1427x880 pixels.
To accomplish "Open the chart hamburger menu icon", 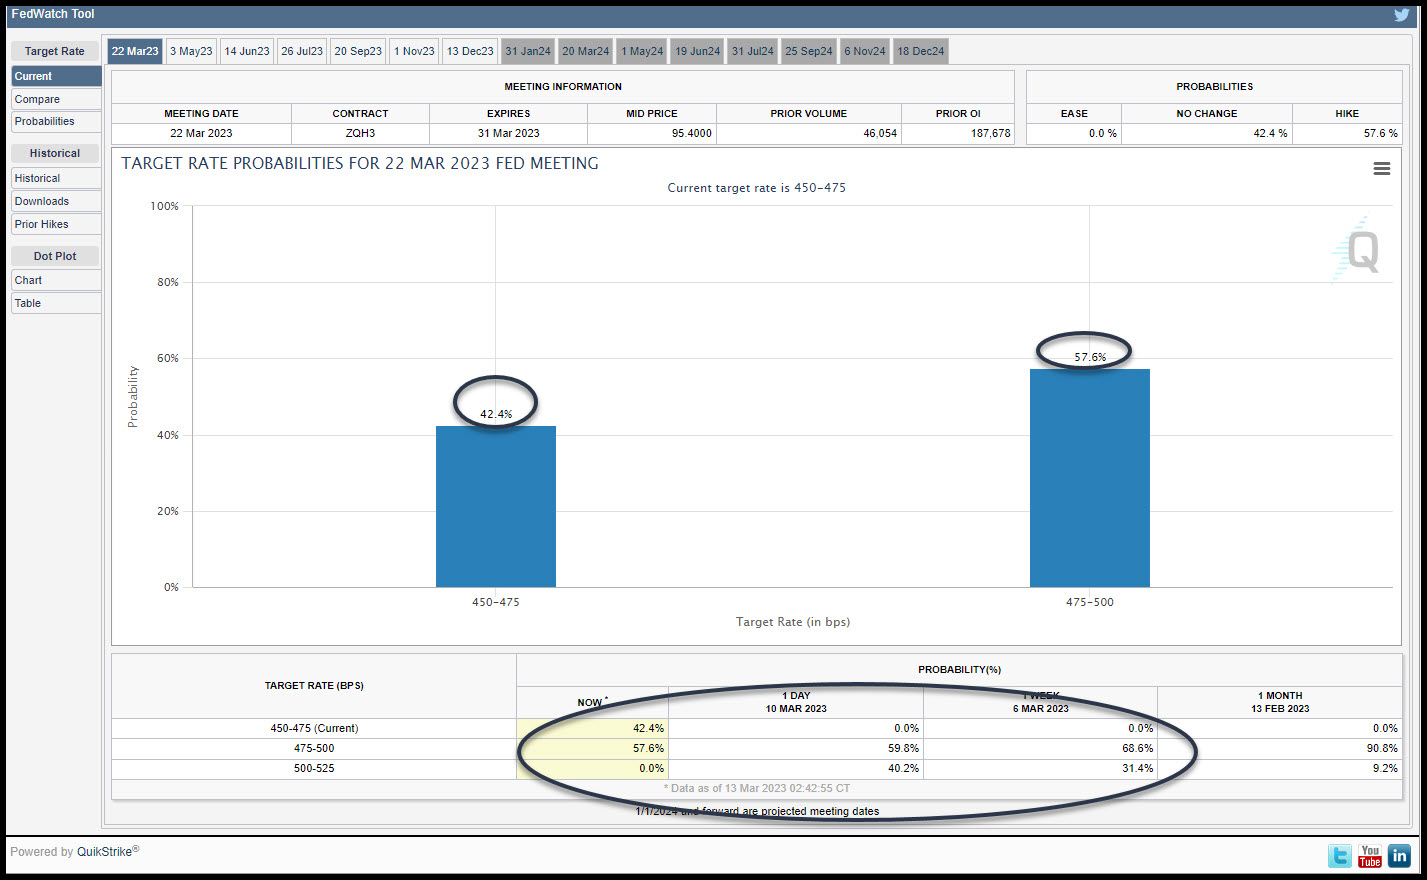I will pyautogui.click(x=1382, y=169).
